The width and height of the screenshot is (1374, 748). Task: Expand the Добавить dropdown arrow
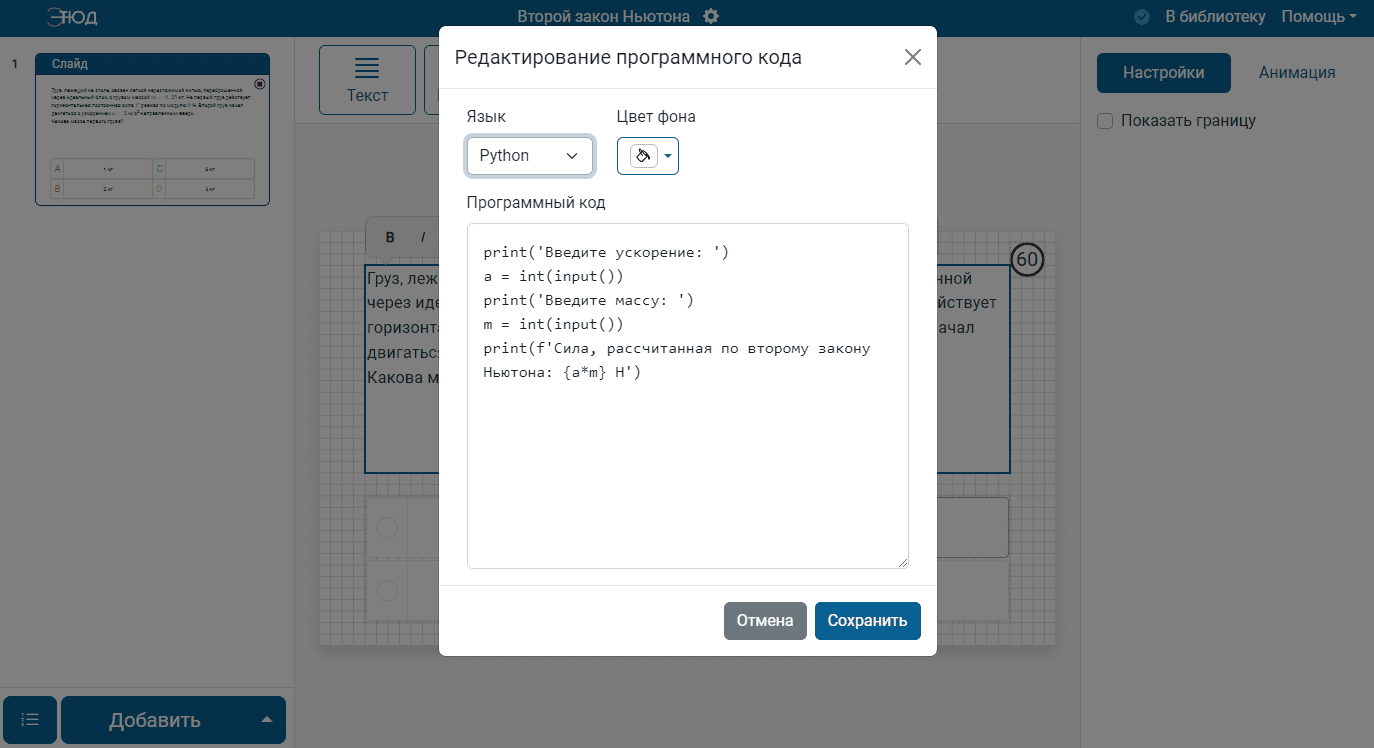point(266,720)
